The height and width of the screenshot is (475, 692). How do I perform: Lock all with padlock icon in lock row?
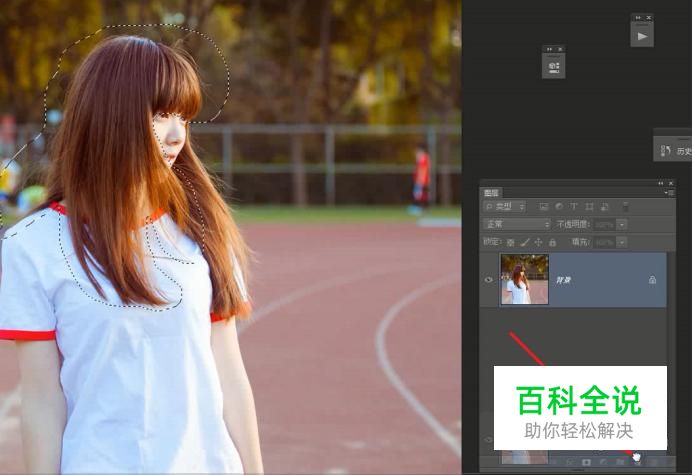pyautogui.click(x=552, y=242)
